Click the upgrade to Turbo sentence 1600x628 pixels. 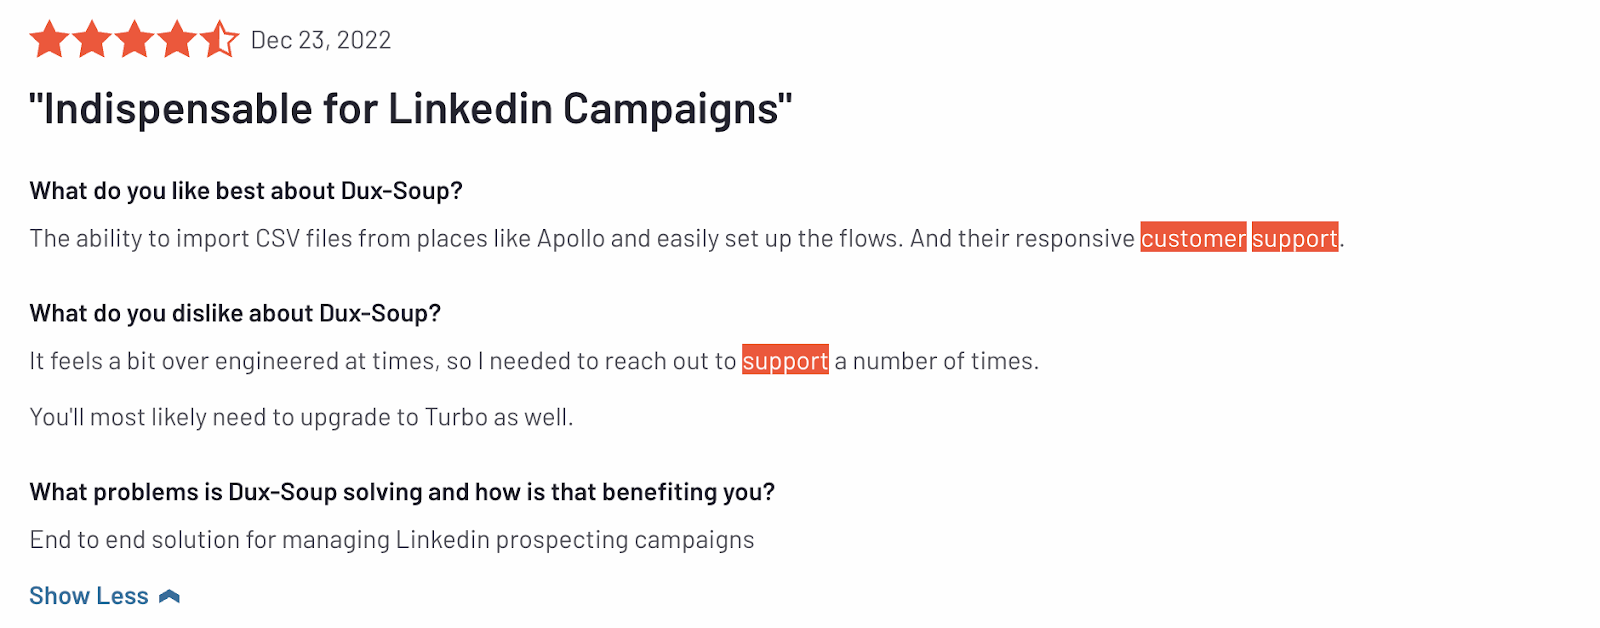pos(301,417)
